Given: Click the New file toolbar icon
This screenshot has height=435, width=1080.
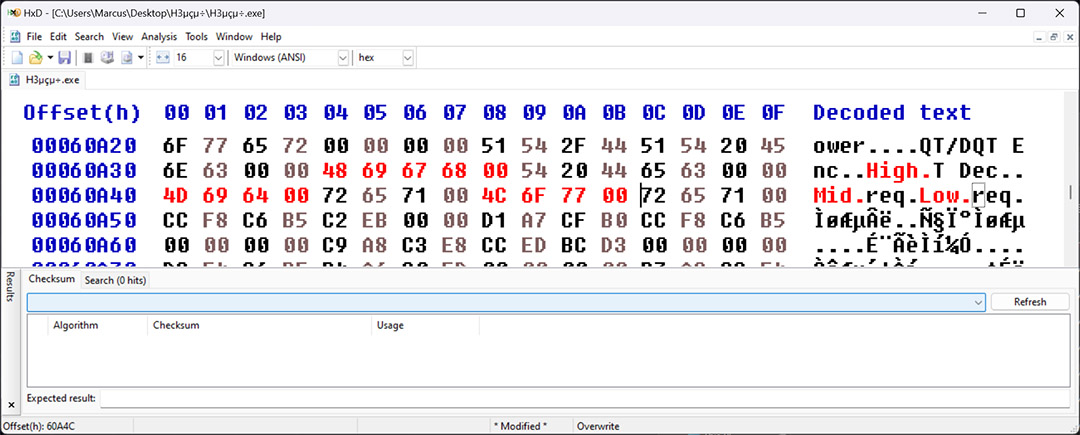Looking at the screenshot, I should [17, 58].
